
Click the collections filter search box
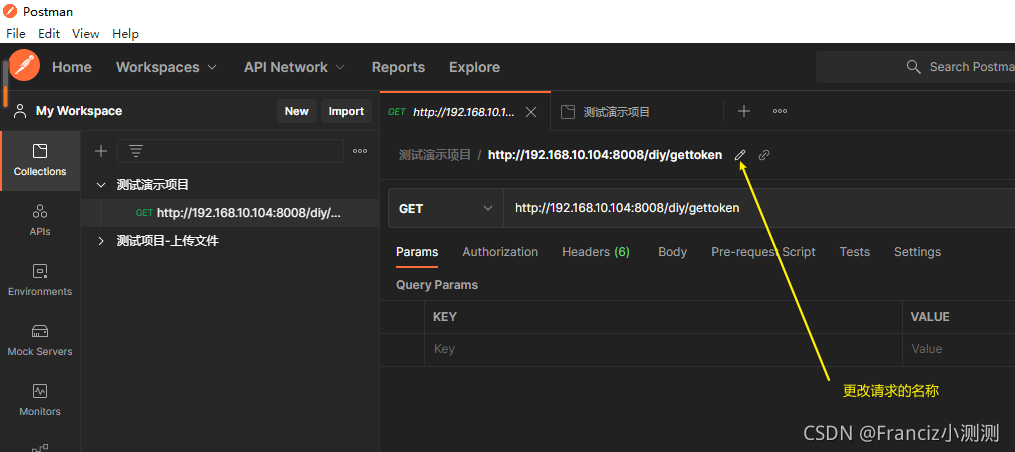click(230, 151)
